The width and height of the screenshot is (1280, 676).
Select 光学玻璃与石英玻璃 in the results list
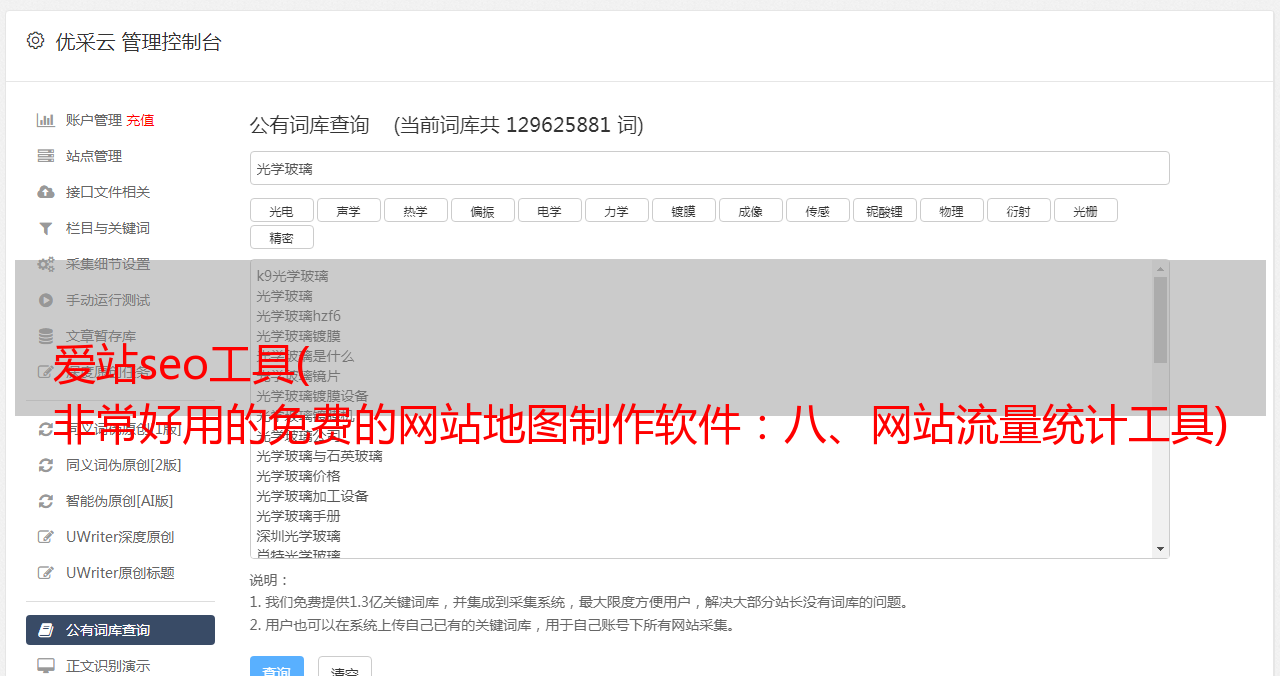pyautogui.click(x=319, y=456)
